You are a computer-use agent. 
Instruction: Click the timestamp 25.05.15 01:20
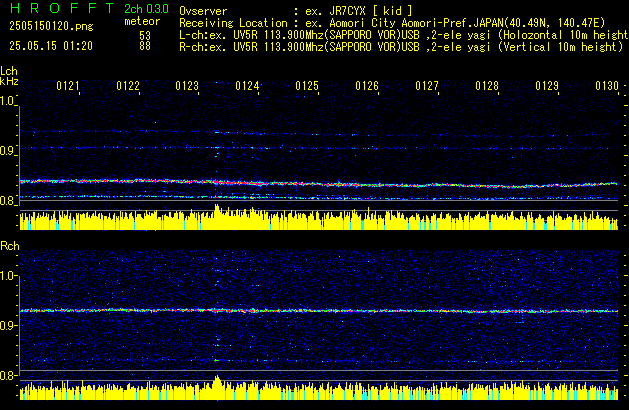(x=51, y=46)
